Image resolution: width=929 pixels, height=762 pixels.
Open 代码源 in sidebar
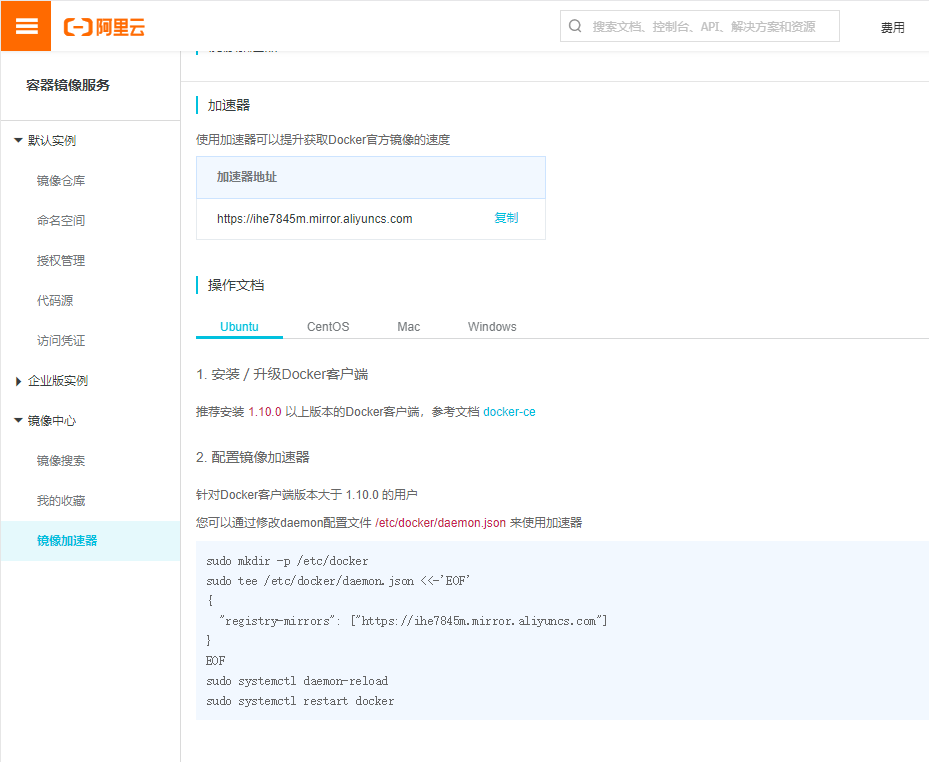pyautogui.click(x=55, y=301)
